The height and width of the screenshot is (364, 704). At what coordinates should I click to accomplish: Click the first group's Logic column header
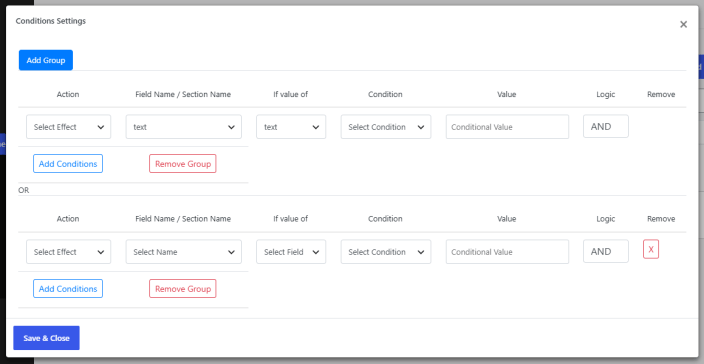click(x=606, y=94)
